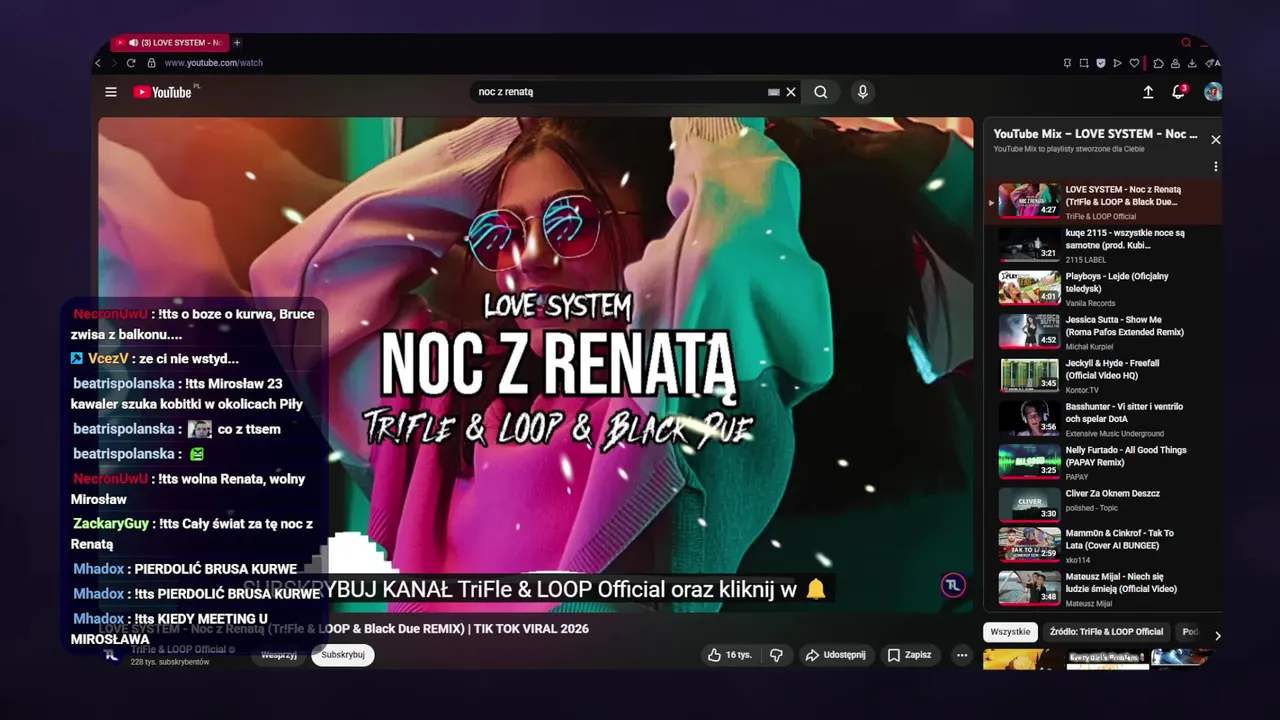Click thumbnail of LOVE SYSTEM Noc z Renatą
The image size is (1280, 720).
[x=1029, y=200]
